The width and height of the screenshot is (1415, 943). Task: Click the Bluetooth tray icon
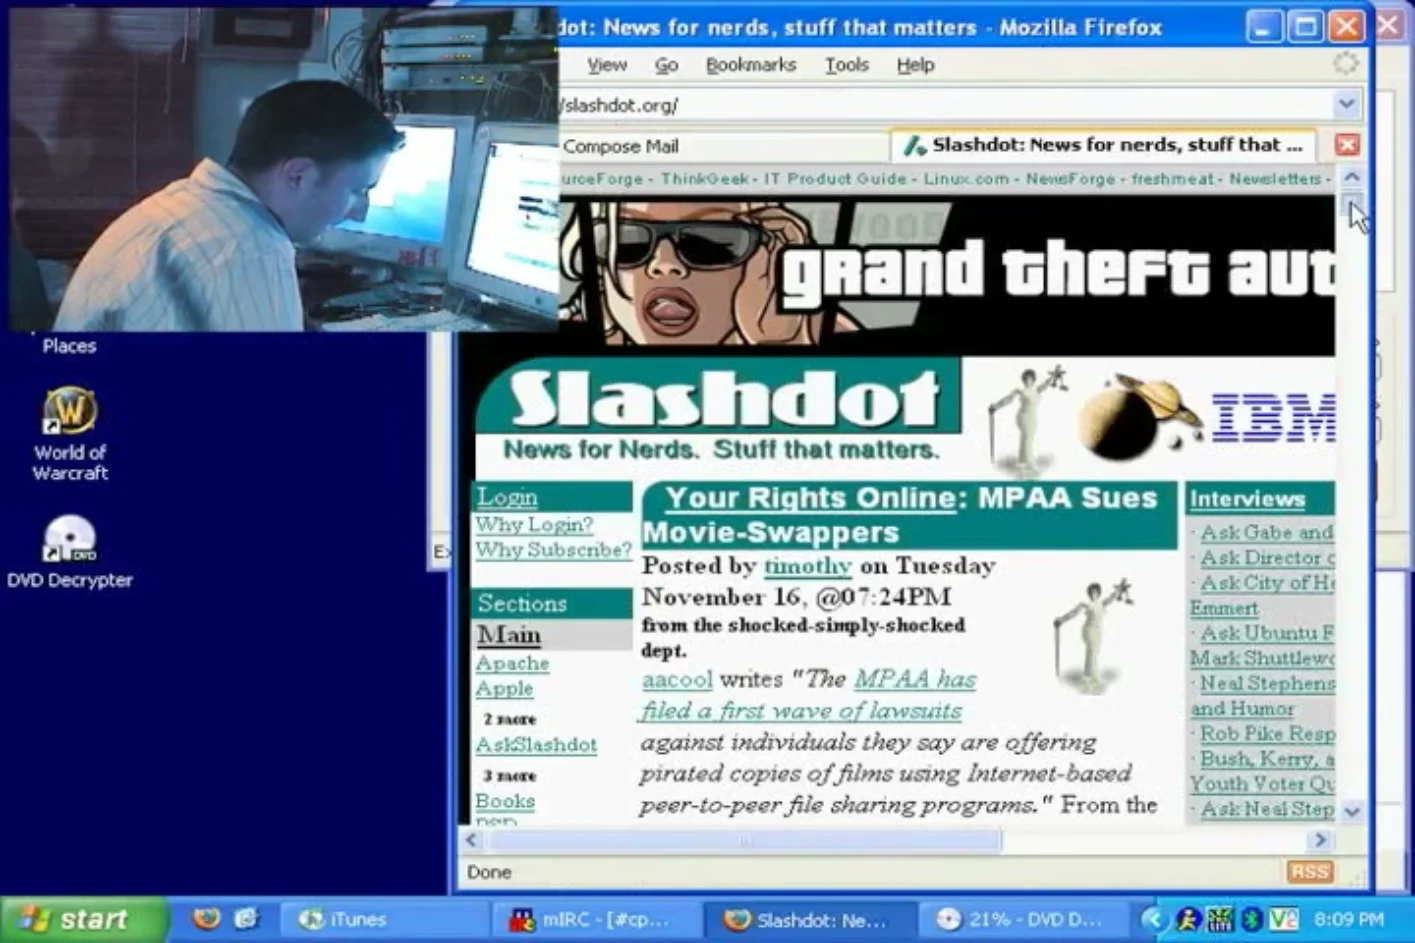click(1250, 919)
